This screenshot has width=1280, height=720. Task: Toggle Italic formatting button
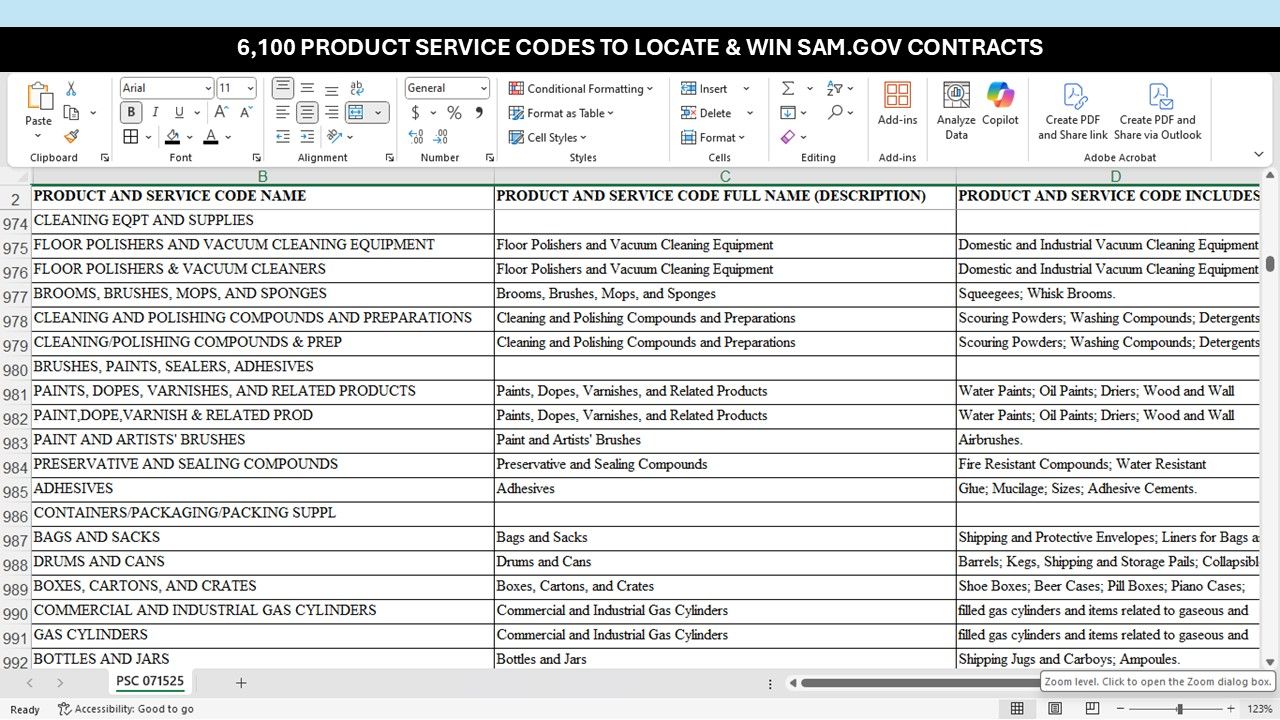[x=155, y=112]
